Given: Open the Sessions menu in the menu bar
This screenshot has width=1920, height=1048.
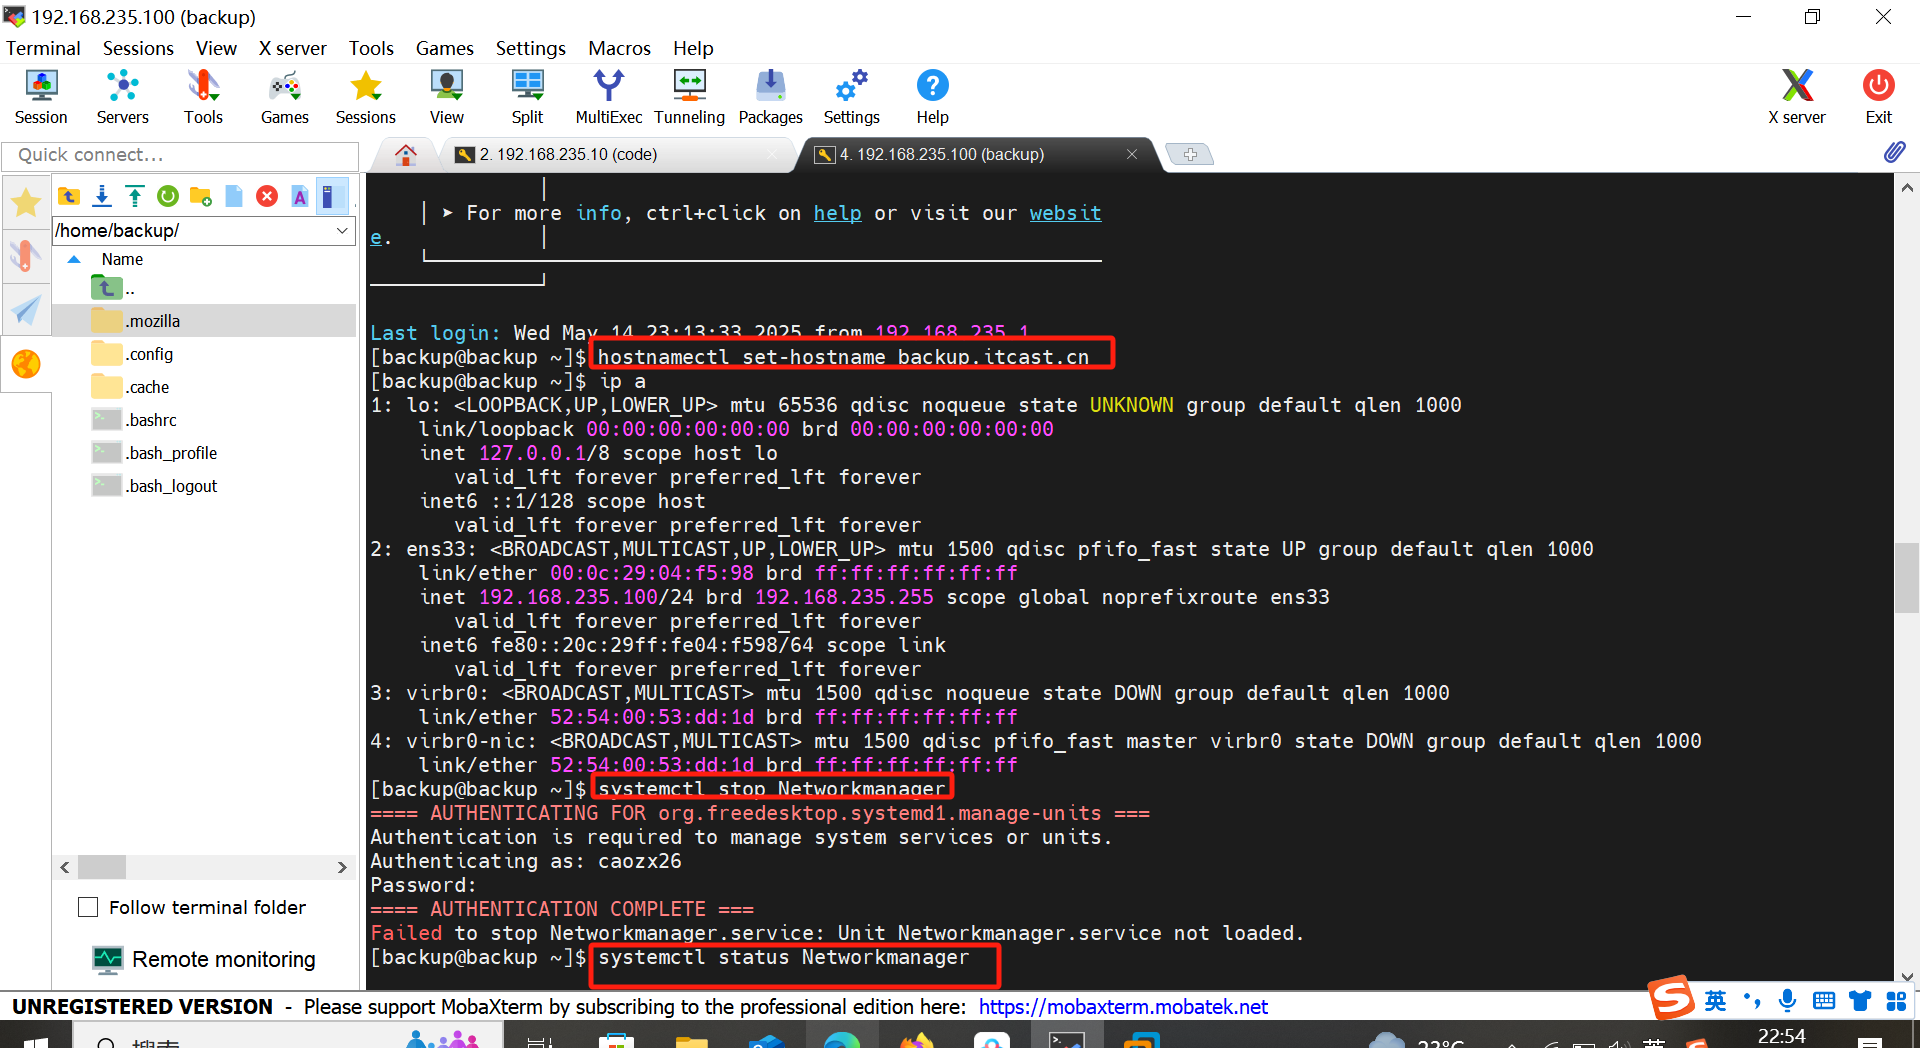Looking at the screenshot, I should point(138,48).
